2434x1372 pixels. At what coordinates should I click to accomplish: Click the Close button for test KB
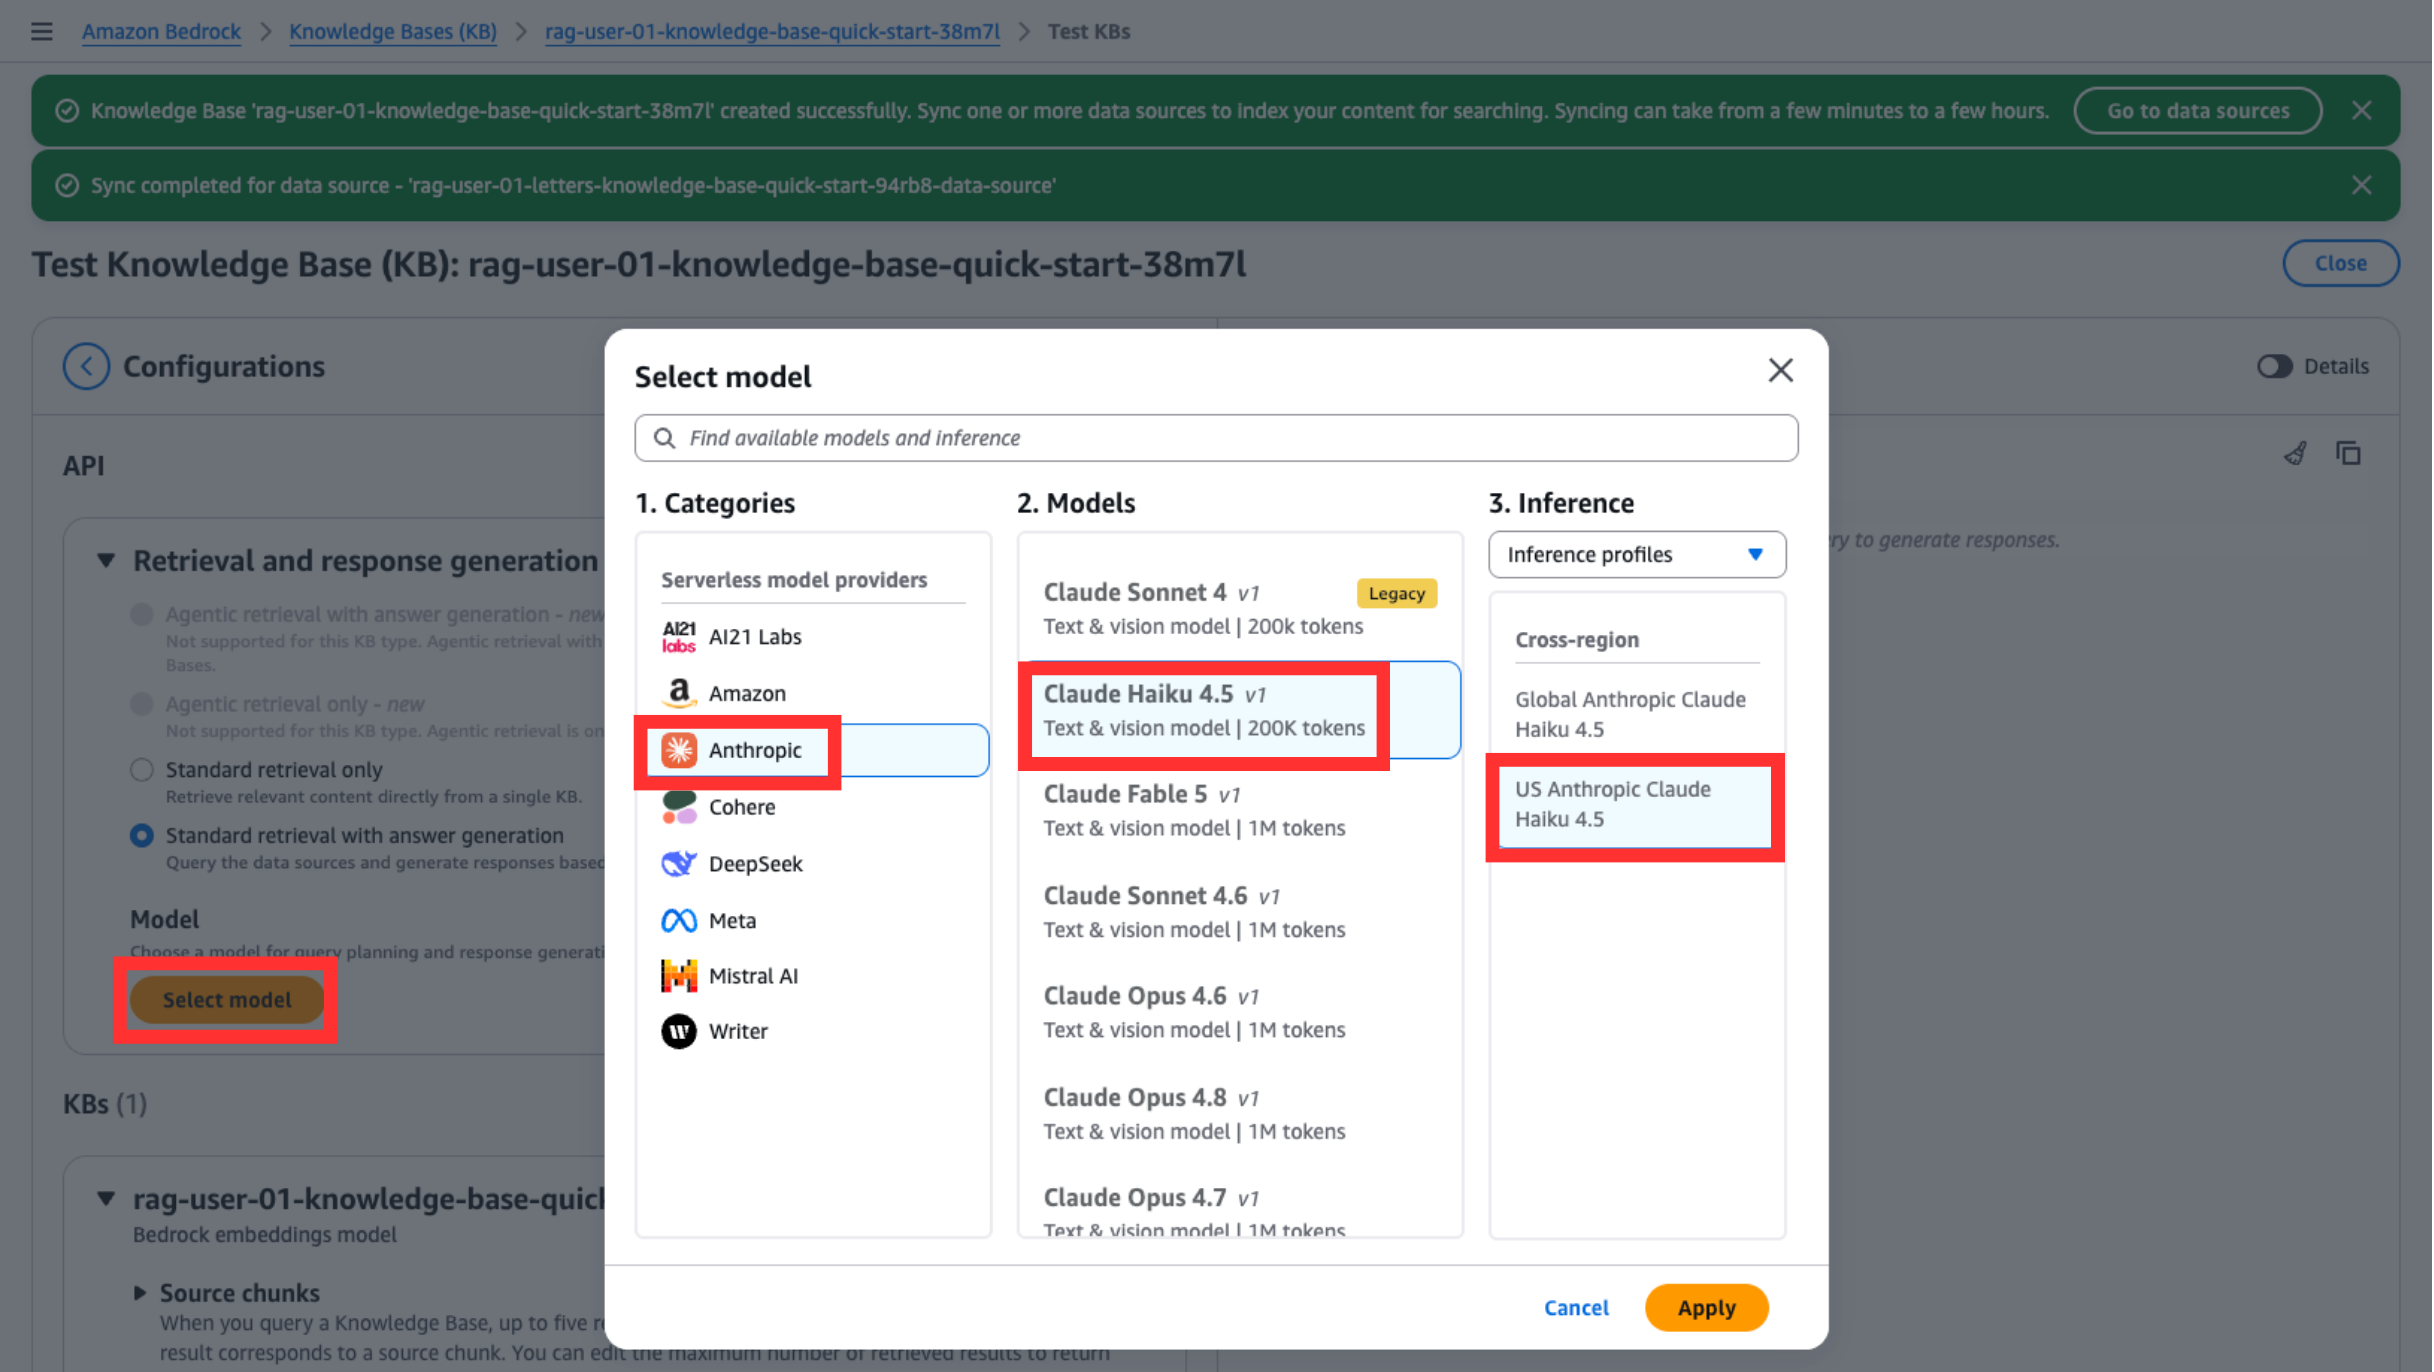[2340, 264]
